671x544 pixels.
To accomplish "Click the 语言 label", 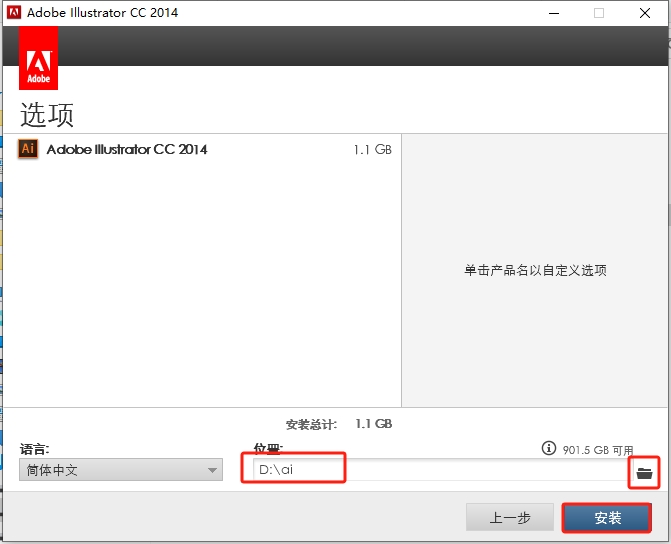I will tap(35, 449).
